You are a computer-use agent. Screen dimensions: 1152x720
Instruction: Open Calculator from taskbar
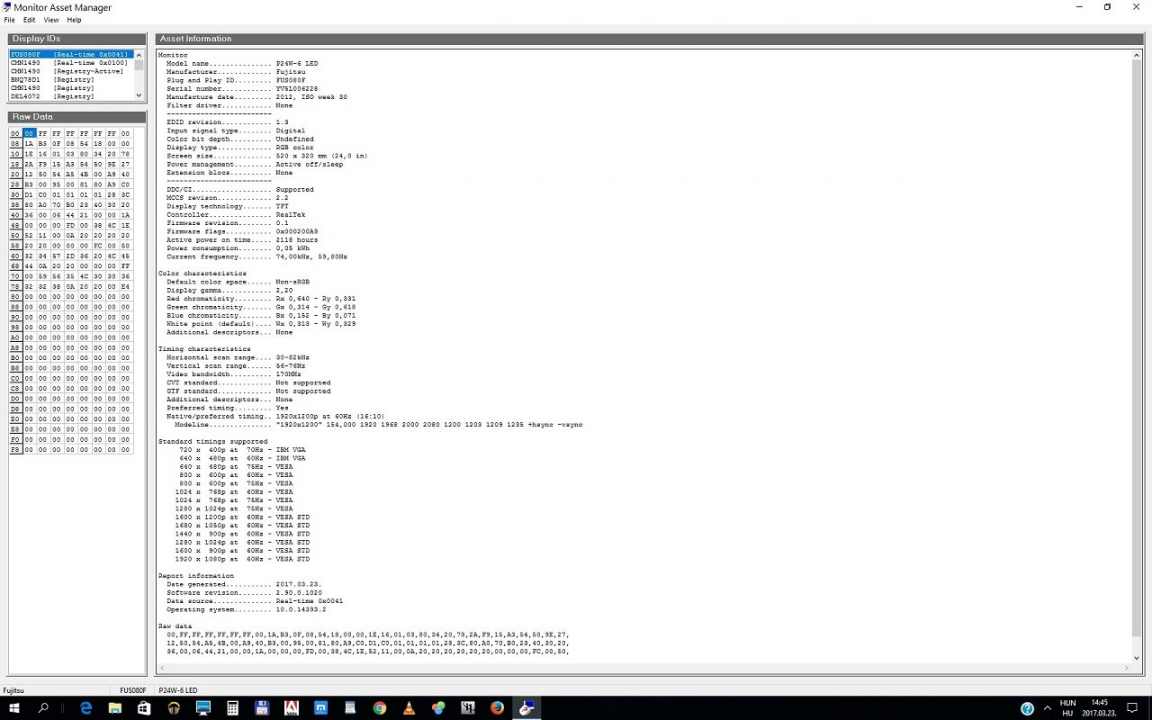pyautogui.click(x=233, y=708)
